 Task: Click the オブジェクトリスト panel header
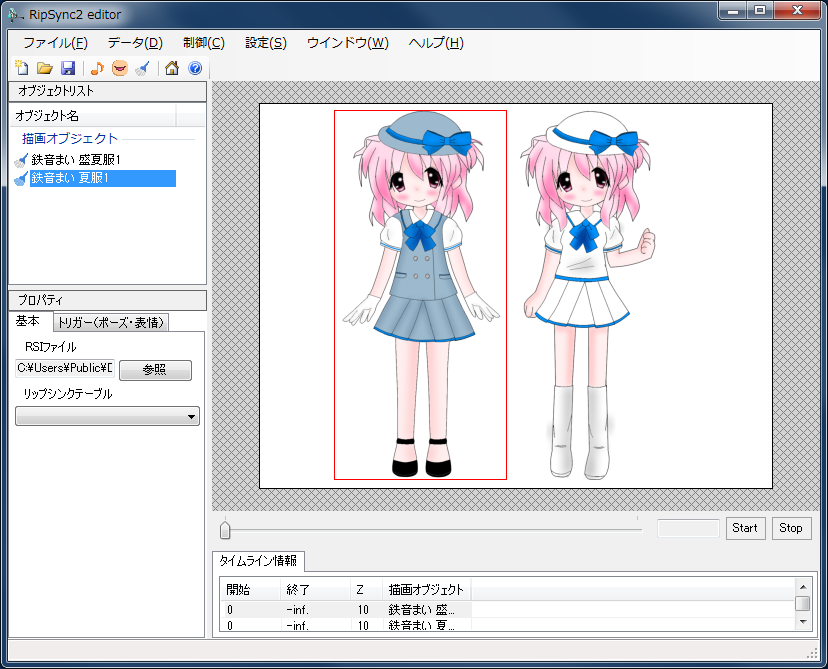coord(108,91)
